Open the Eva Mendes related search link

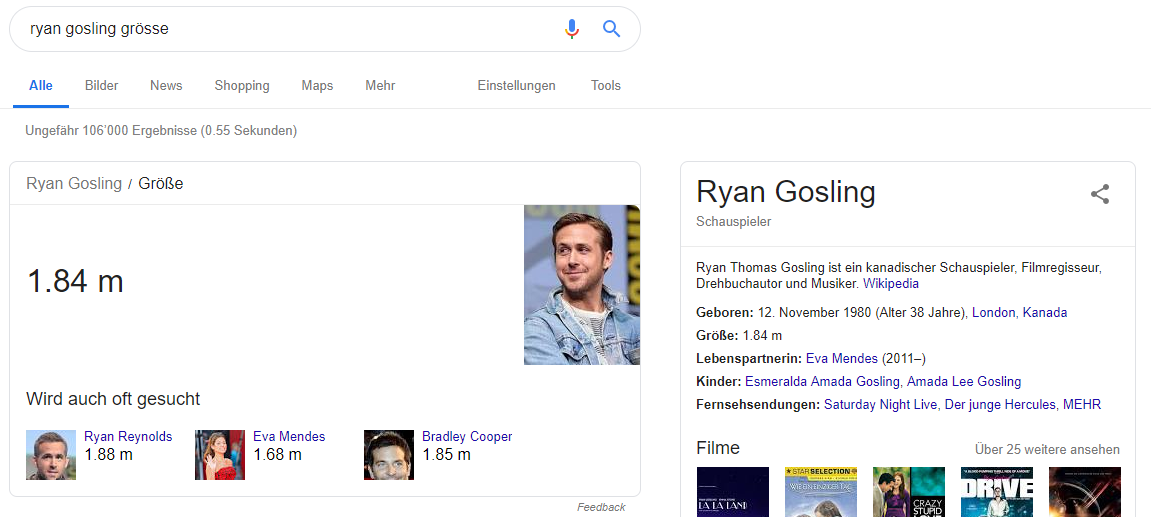(289, 436)
